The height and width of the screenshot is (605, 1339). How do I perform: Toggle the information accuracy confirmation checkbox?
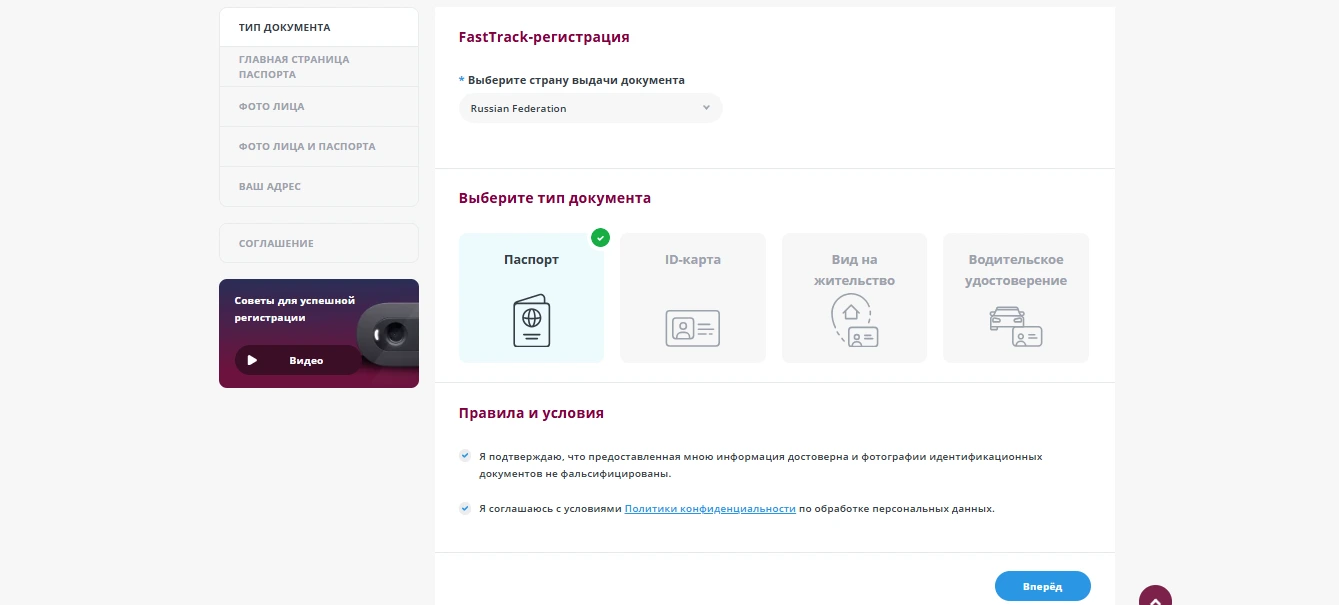[465, 456]
